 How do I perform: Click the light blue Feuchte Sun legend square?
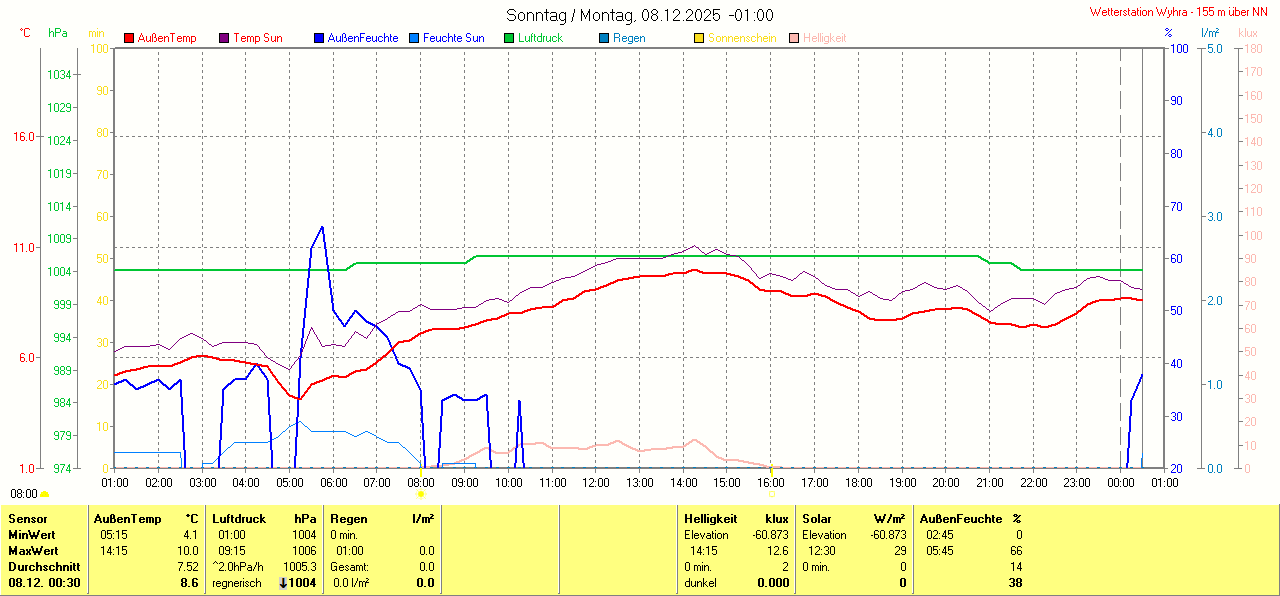414,38
